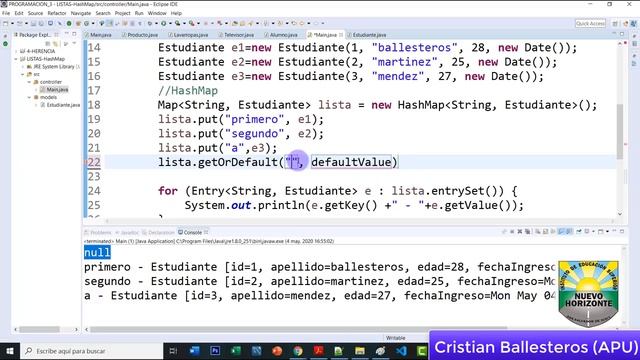640x360 pixels.
Task: Click the taskbar search box
Action: (x=91, y=351)
